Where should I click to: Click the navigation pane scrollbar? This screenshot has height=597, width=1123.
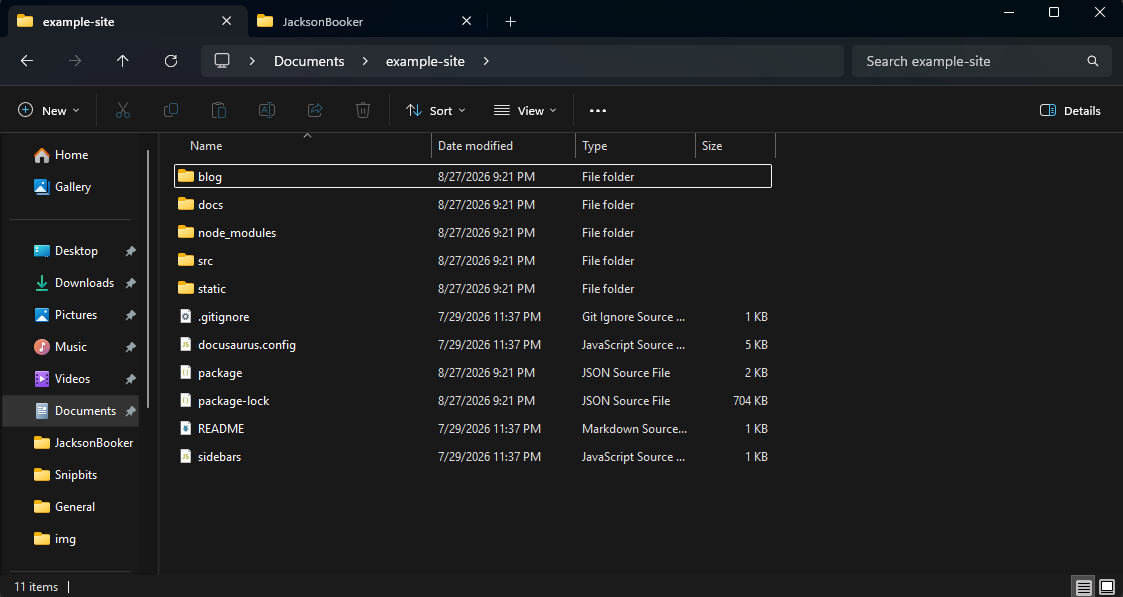click(x=148, y=279)
